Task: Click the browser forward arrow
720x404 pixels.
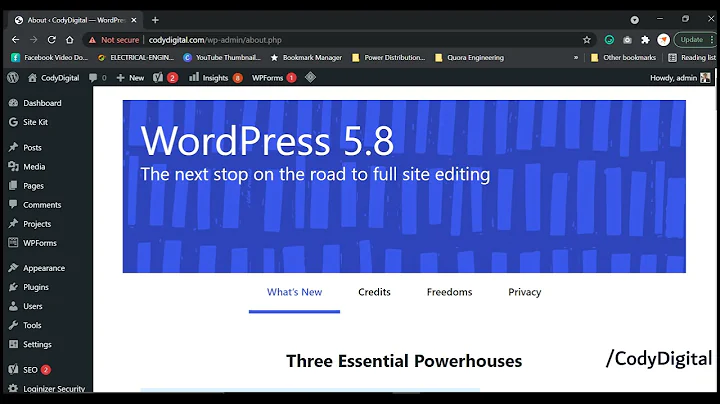Action: click(x=34, y=40)
